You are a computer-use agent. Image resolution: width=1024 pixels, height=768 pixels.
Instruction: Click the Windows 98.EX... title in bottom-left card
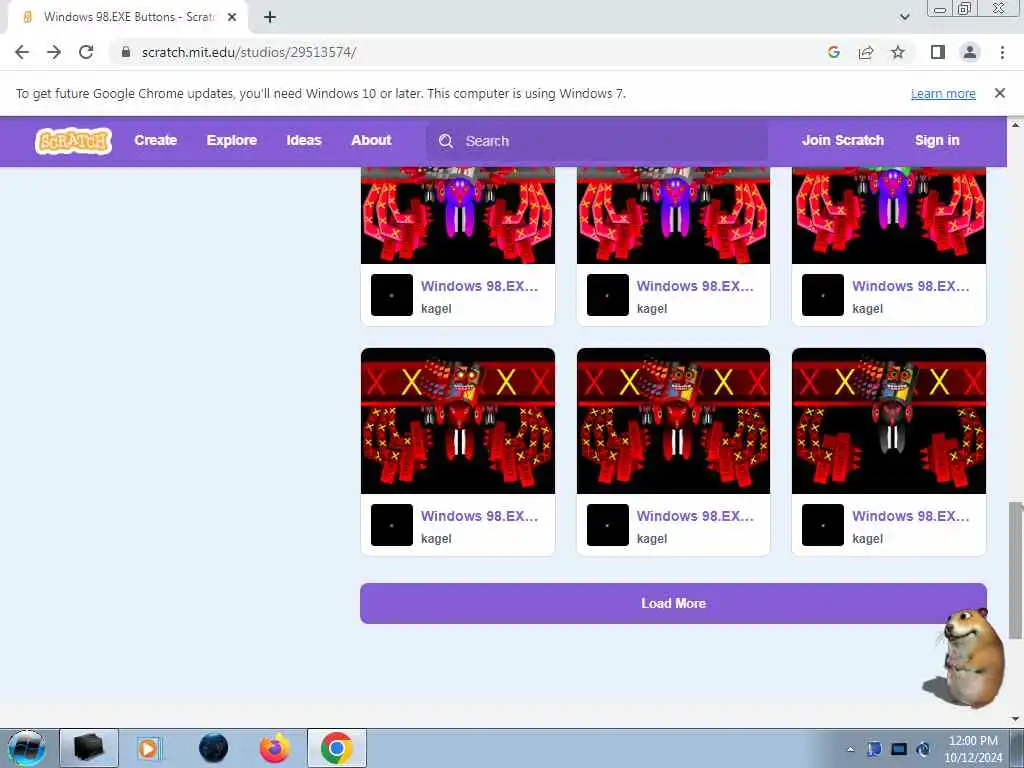coord(479,516)
